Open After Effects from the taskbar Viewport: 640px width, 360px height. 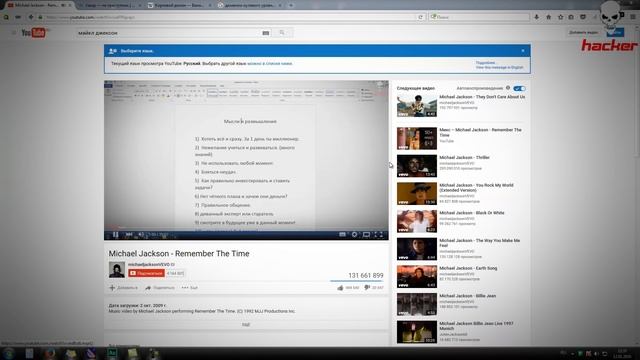coord(111,353)
